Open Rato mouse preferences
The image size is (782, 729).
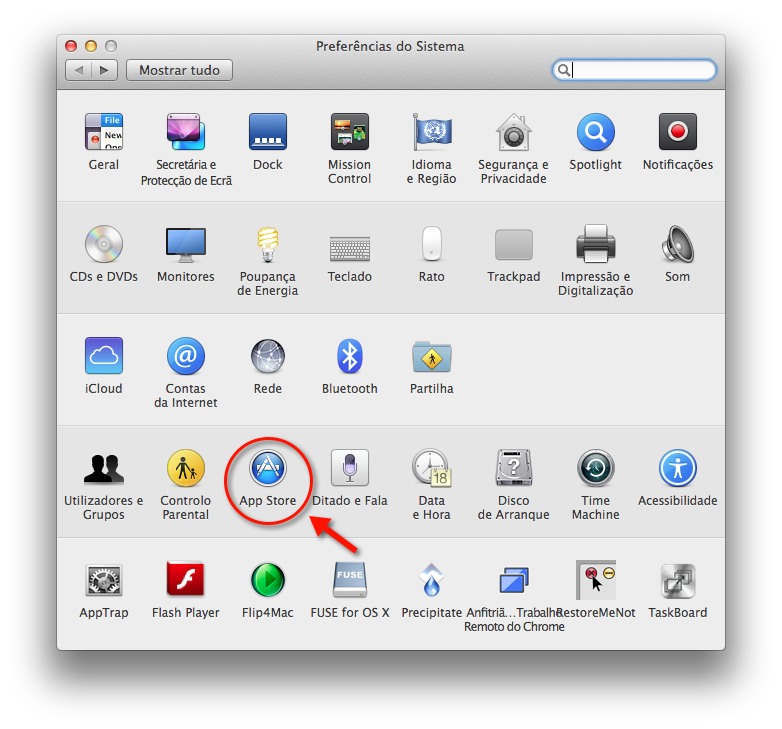tap(432, 244)
